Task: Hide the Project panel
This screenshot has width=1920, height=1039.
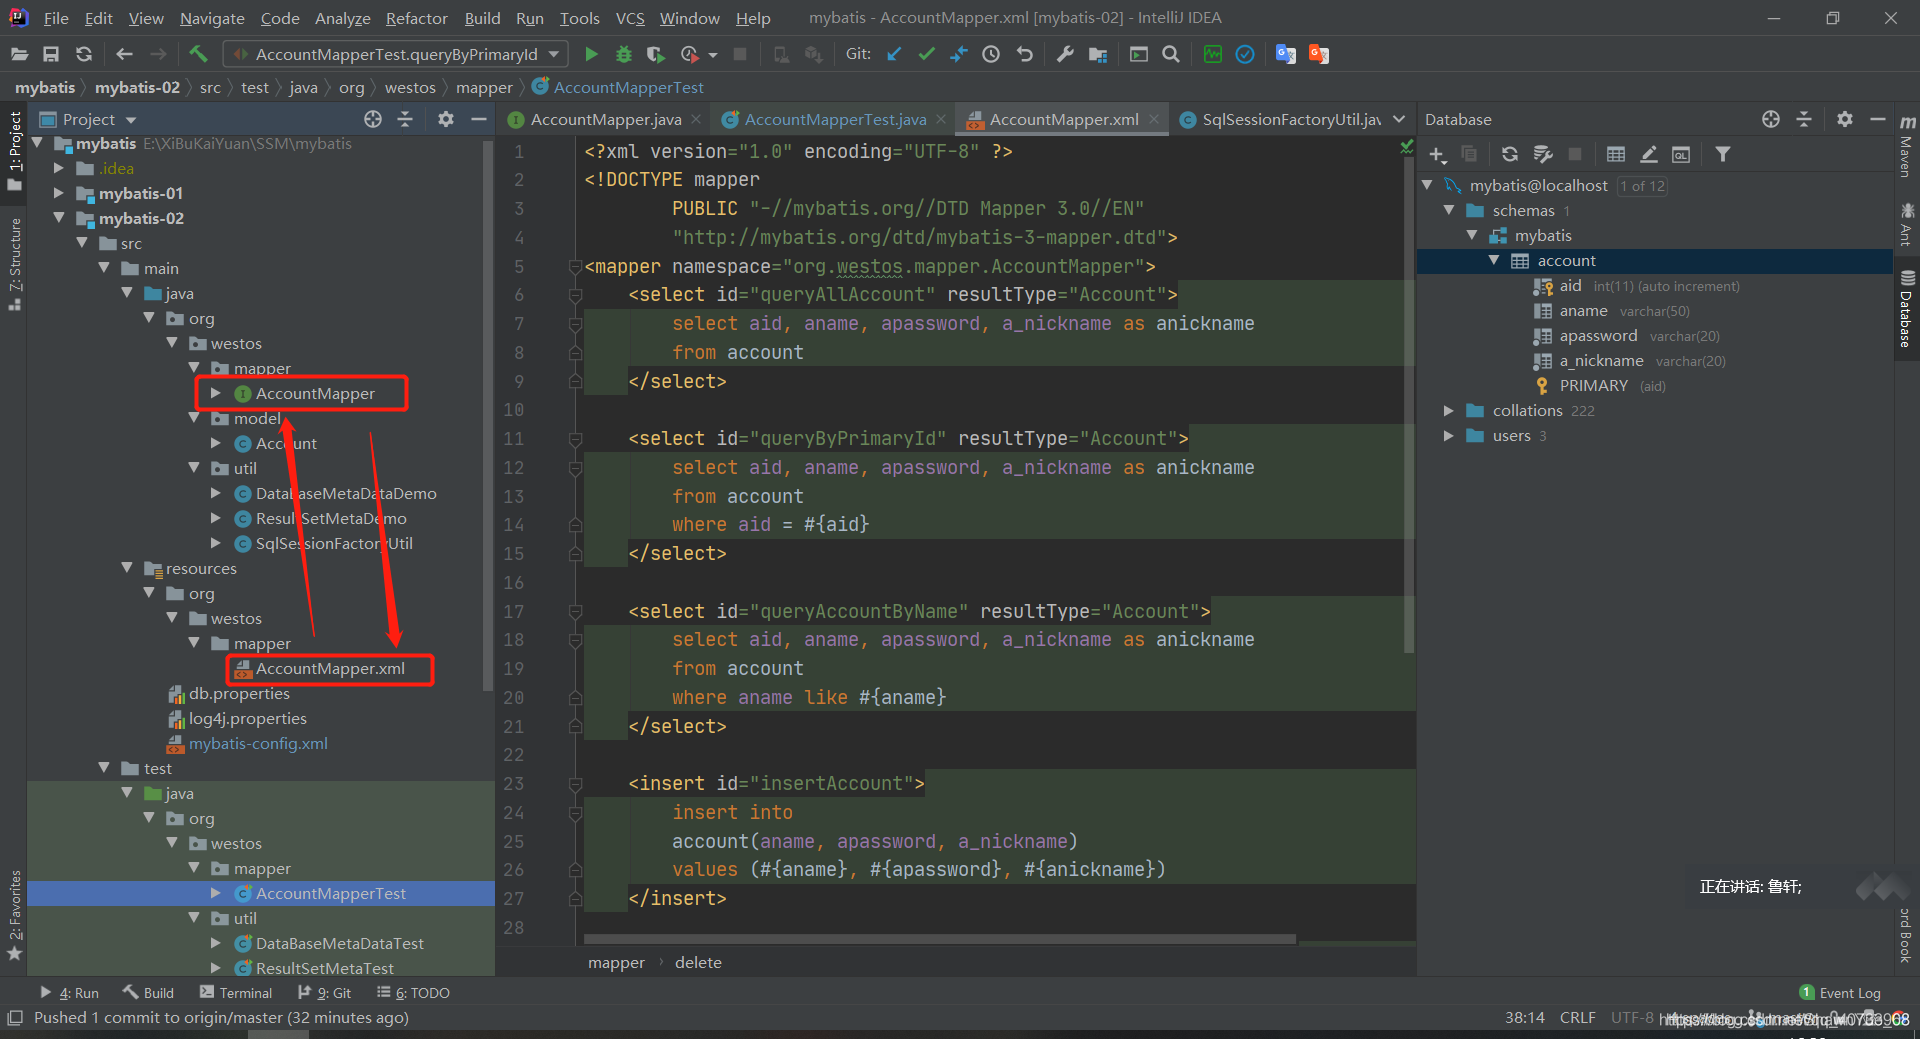Action: pos(479,119)
